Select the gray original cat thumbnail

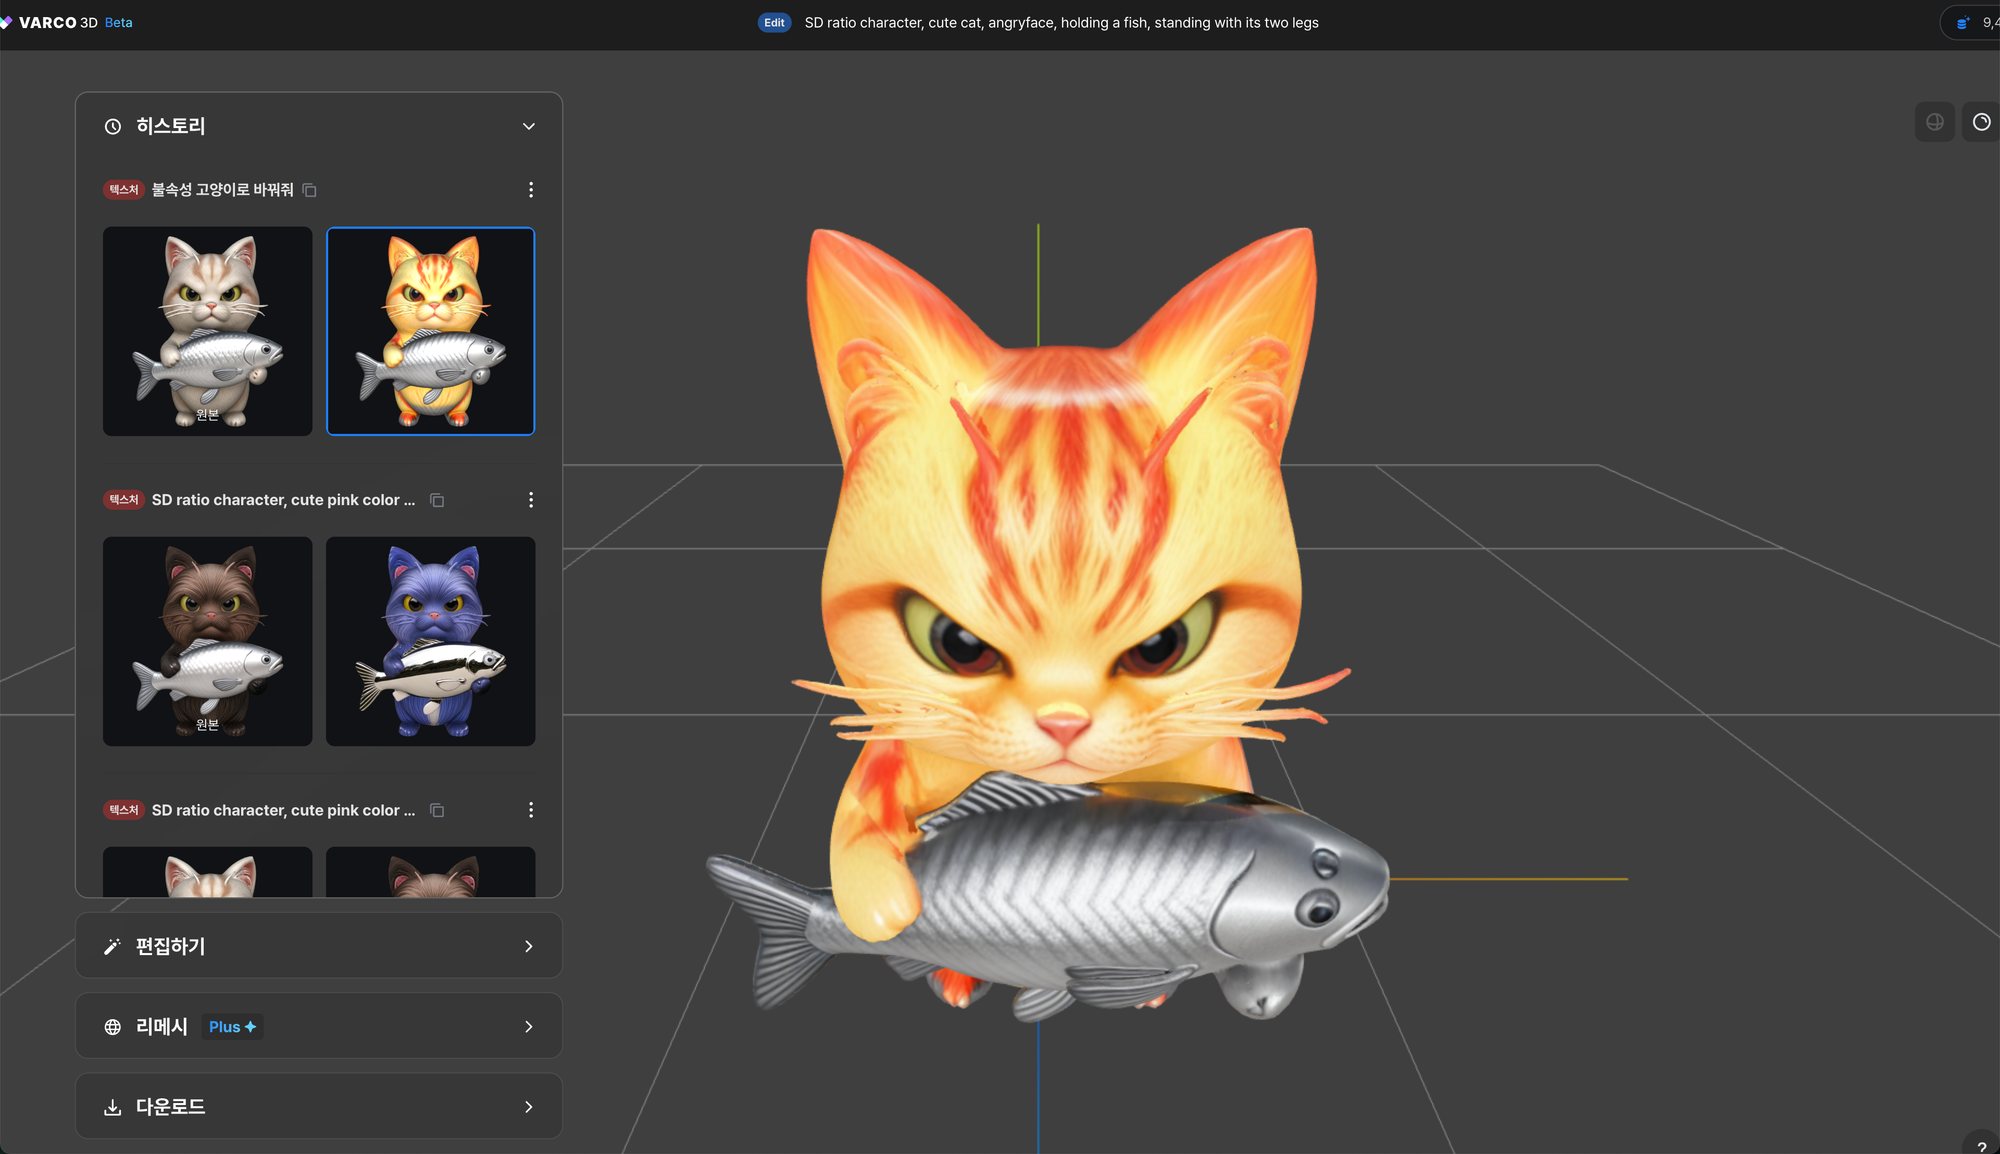pos(207,331)
